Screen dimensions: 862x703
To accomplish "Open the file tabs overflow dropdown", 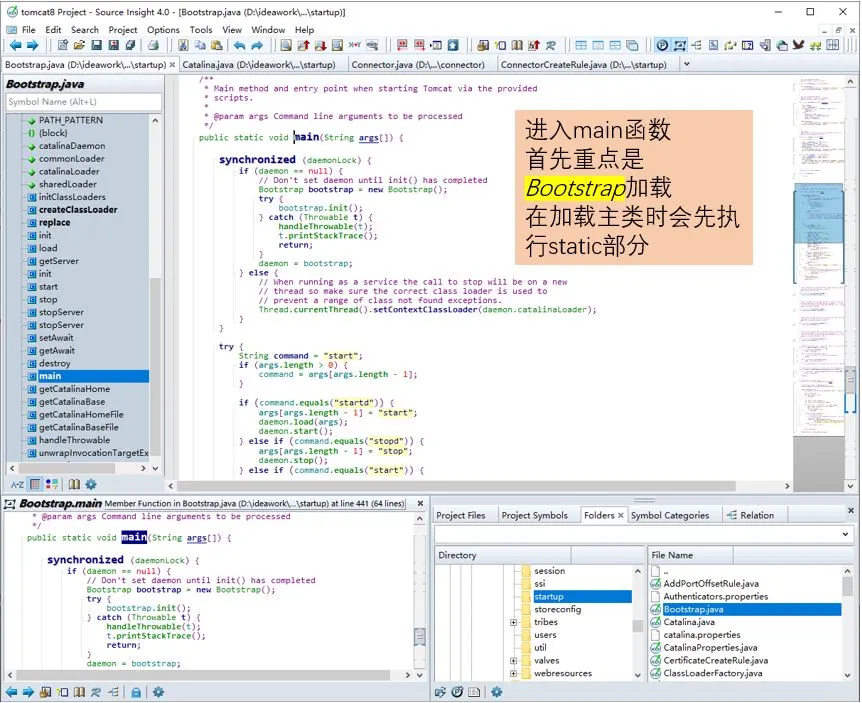I will [x=686, y=64].
